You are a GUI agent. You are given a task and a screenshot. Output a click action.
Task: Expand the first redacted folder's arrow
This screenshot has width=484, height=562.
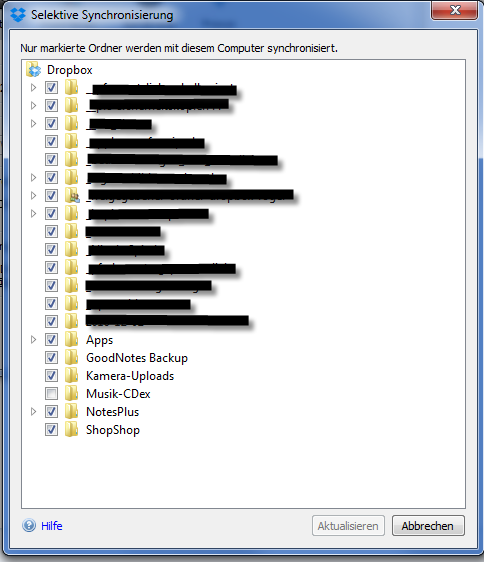click(33, 87)
